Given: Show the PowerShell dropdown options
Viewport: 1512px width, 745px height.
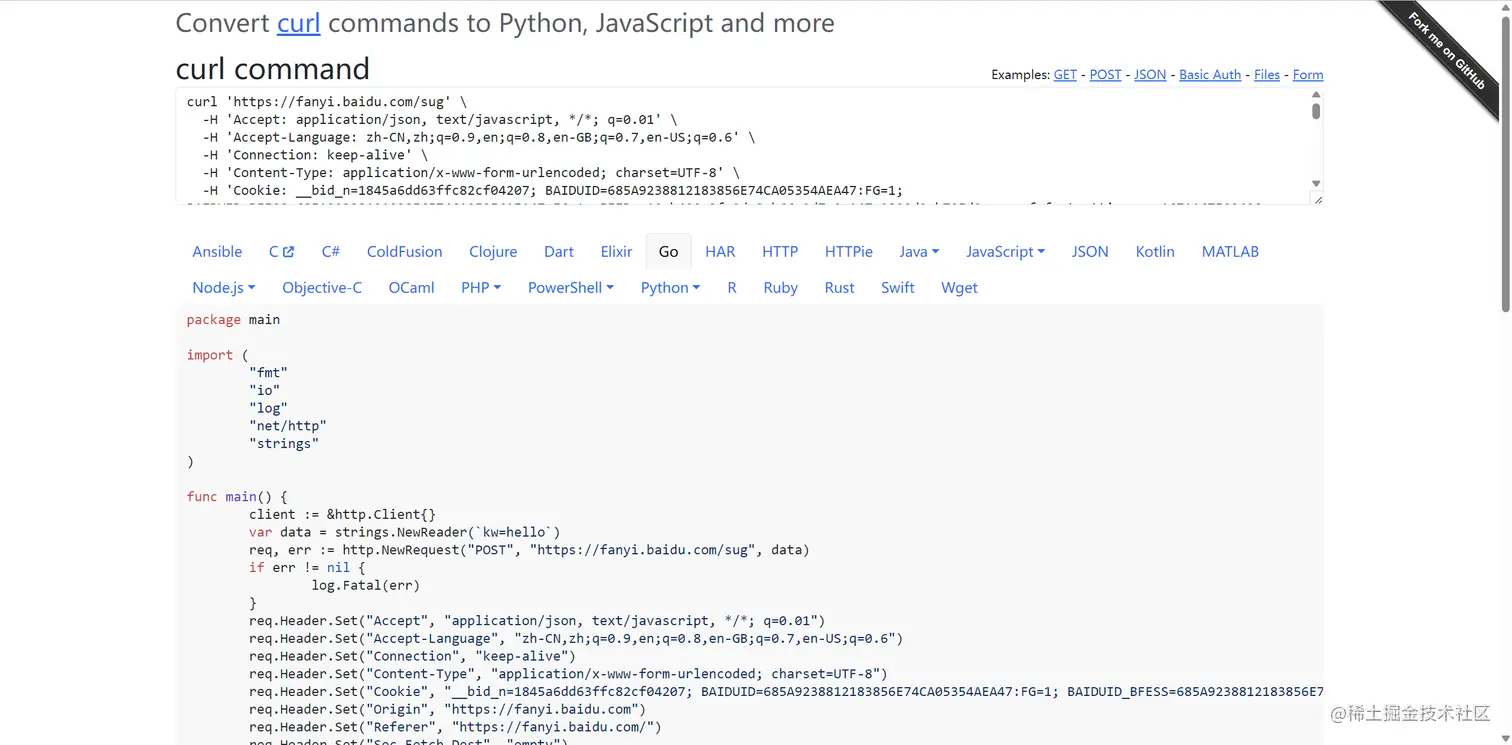Looking at the screenshot, I should tap(570, 288).
